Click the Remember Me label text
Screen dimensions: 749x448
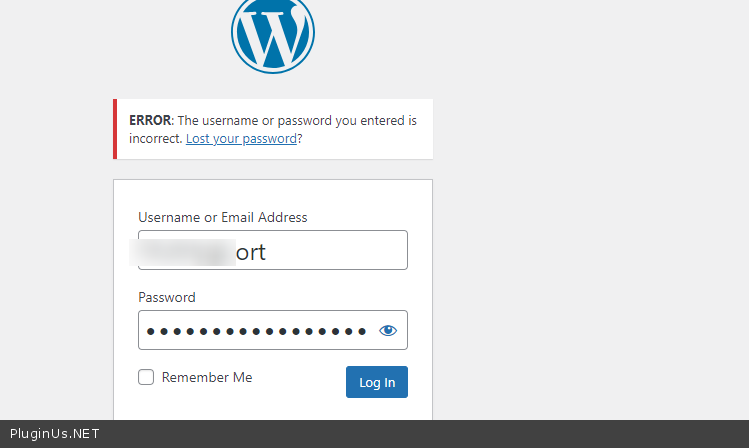(x=207, y=377)
